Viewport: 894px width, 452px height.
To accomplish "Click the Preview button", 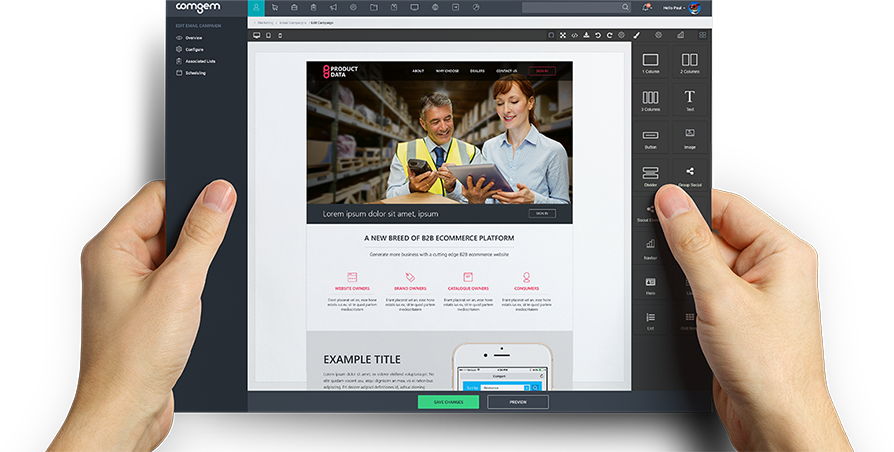I will (518, 402).
